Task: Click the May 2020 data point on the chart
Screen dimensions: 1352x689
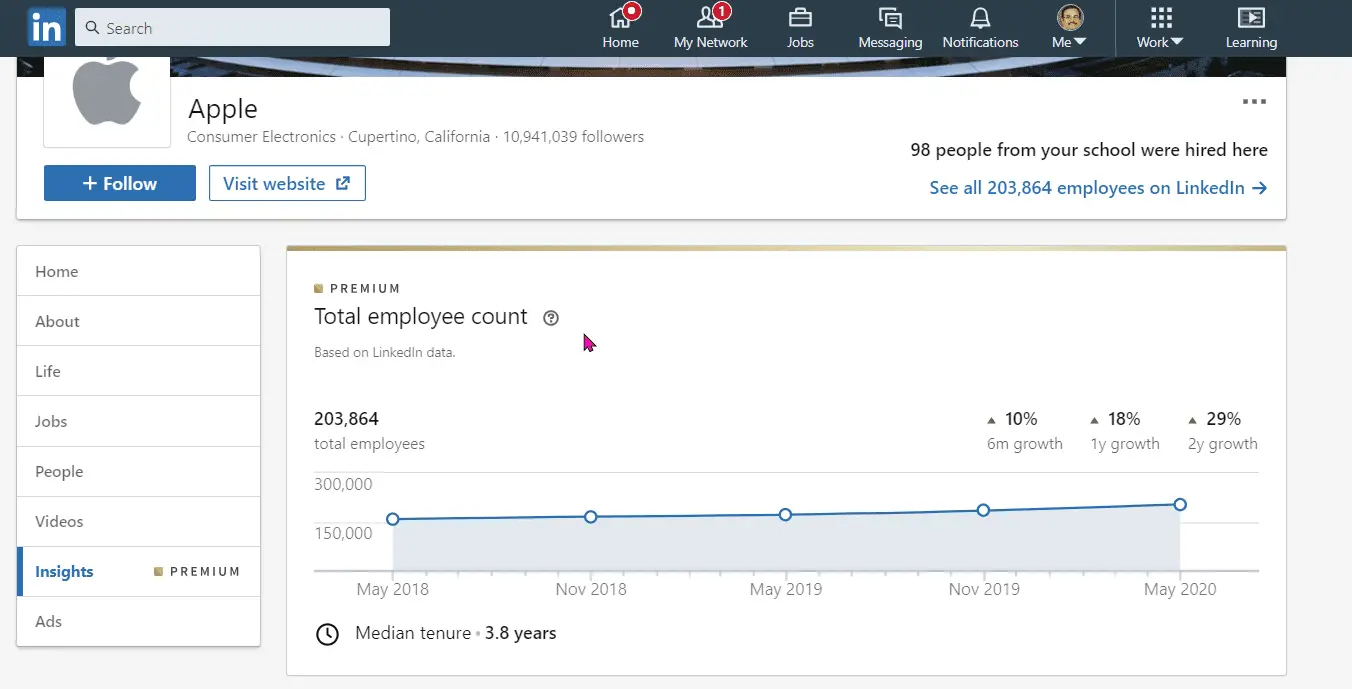Action: pos(1180,504)
